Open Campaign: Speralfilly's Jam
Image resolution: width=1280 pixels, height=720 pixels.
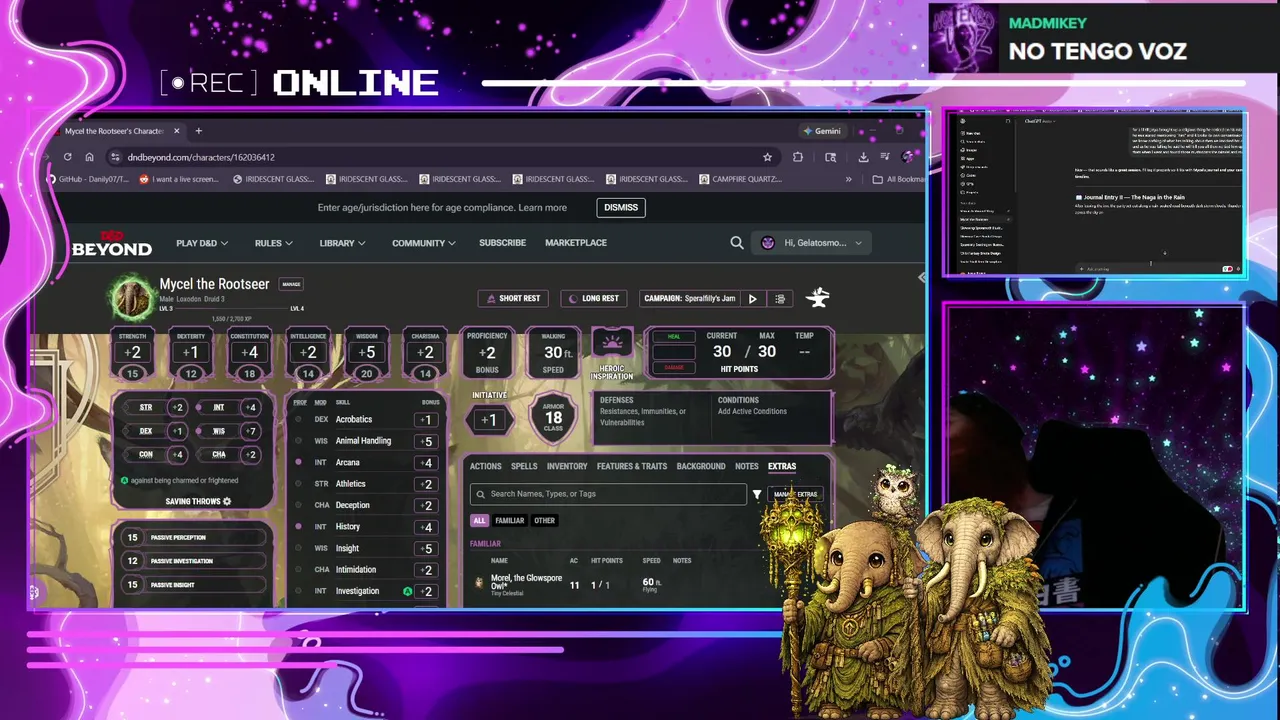(x=690, y=298)
